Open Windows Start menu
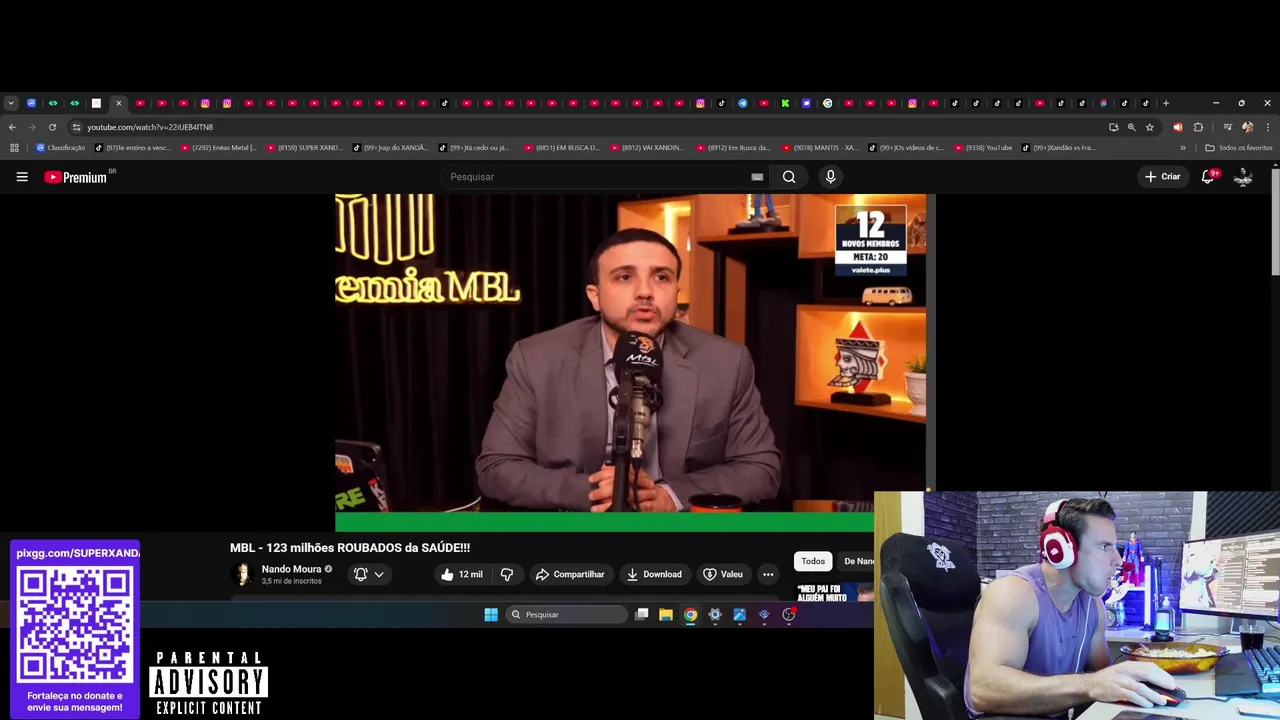Viewport: 1280px width, 720px height. (491, 615)
